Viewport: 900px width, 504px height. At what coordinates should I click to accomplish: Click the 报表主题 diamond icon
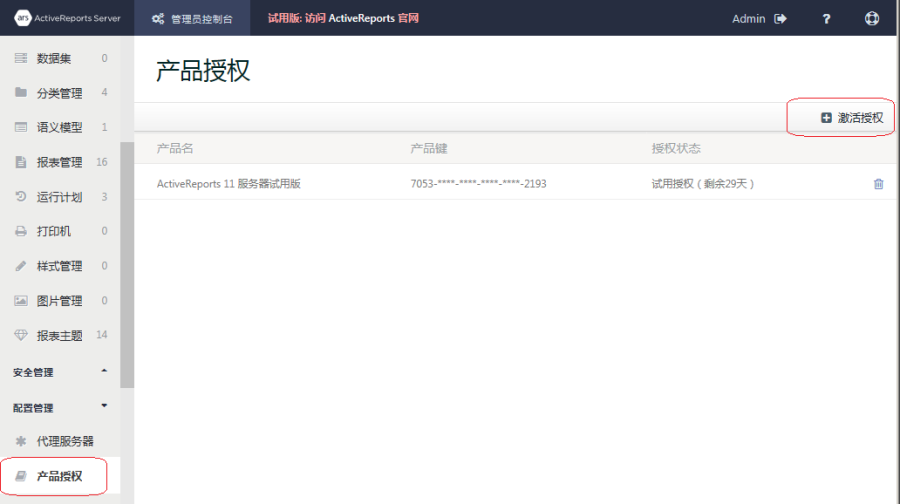click(21, 335)
